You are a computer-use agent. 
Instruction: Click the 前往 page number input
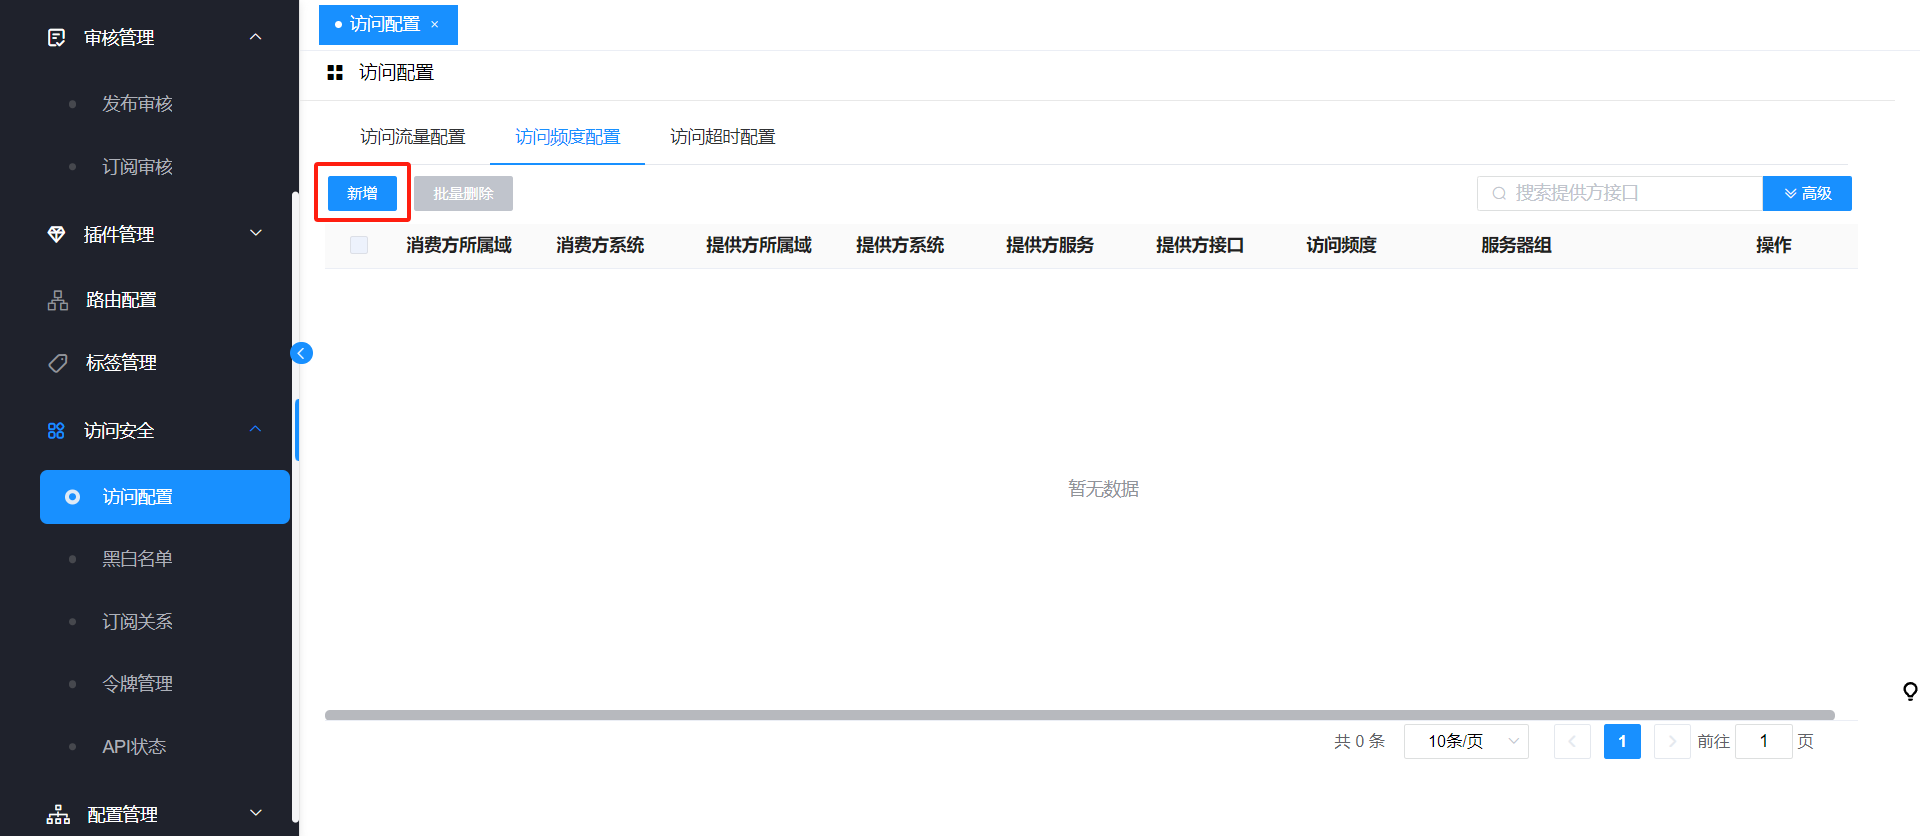pyautogui.click(x=1764, y=741)
